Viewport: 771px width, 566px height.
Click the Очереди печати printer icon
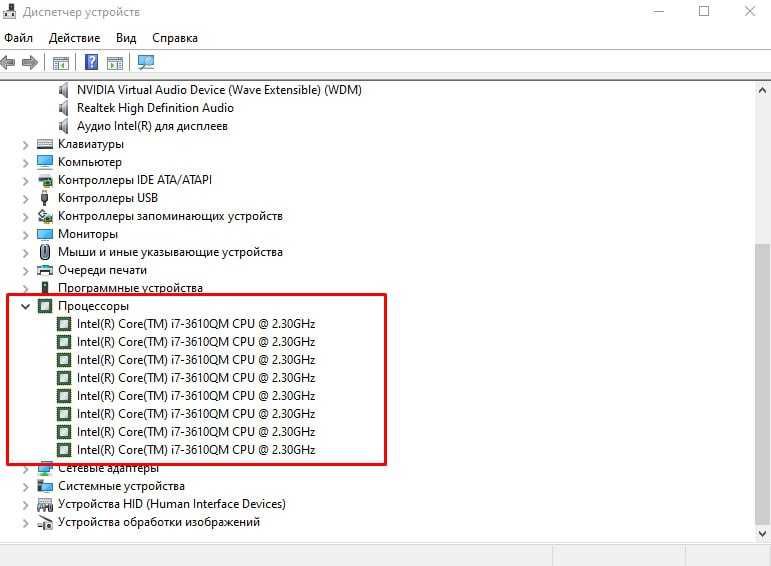(45, 270)
